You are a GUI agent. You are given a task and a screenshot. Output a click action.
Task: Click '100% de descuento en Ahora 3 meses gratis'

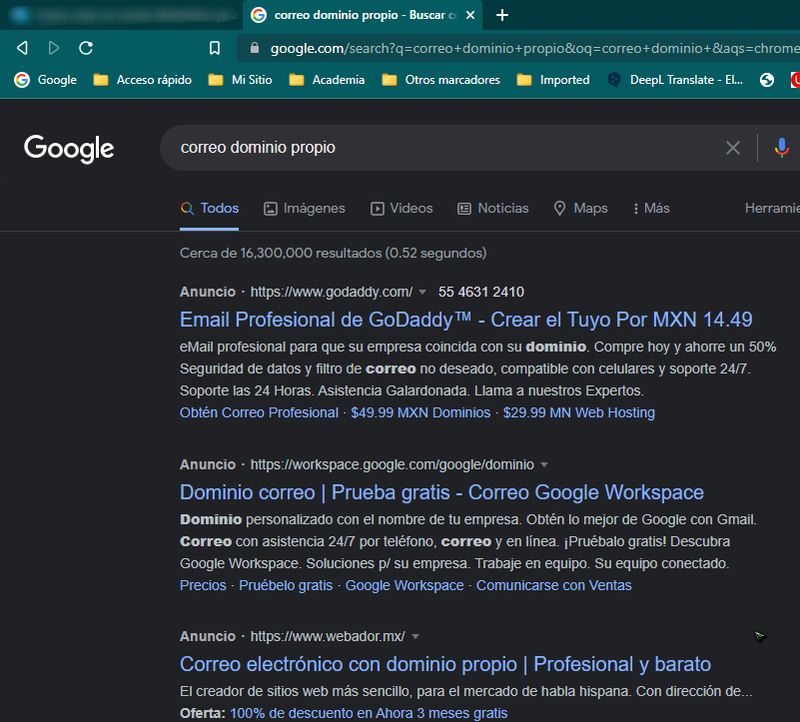[x=368, y=713]
